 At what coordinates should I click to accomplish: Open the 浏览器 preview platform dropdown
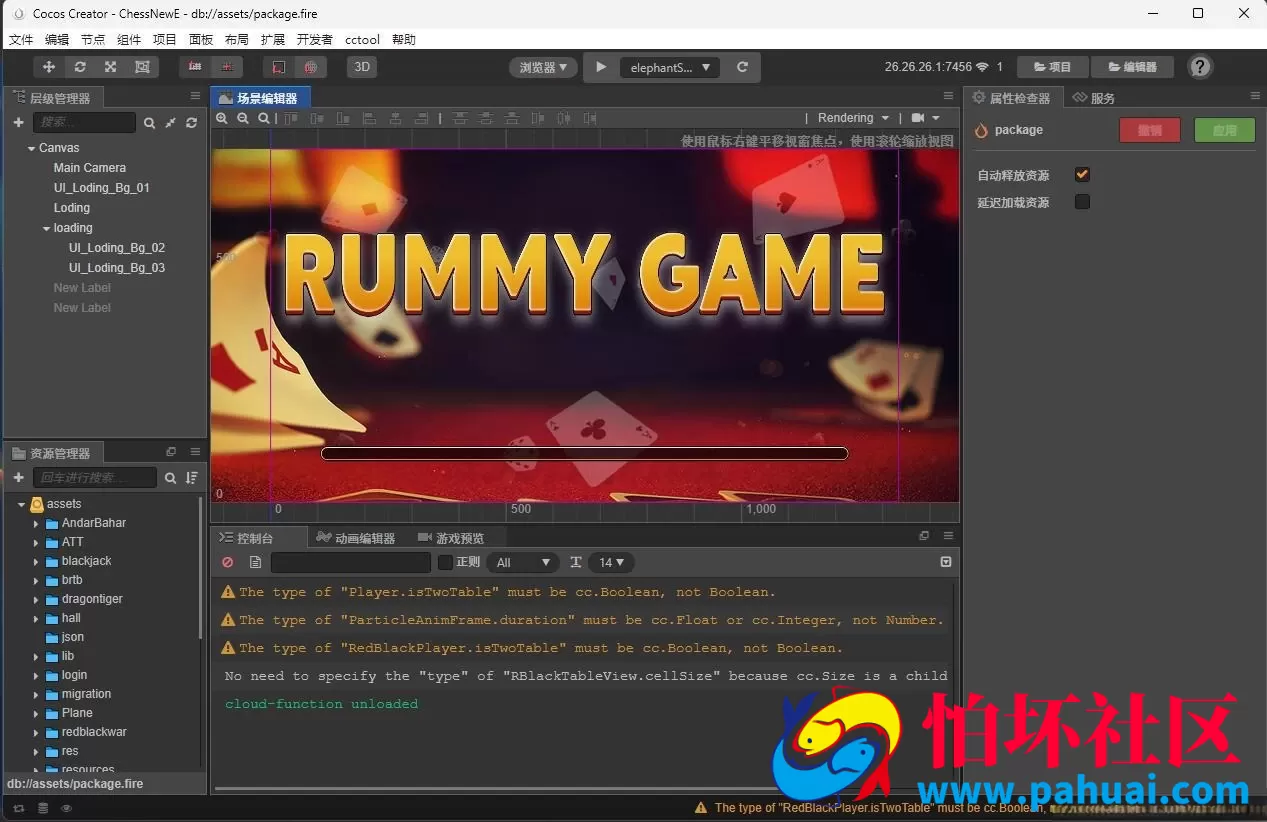pyautogui.click(x=544, y=67)
